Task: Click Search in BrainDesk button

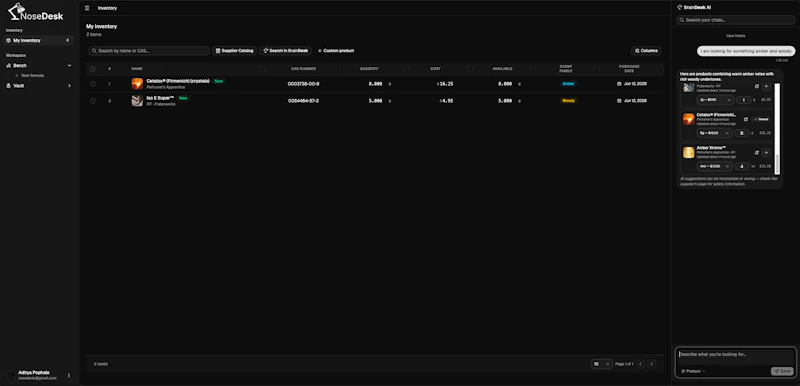Action: pos(285,51)
